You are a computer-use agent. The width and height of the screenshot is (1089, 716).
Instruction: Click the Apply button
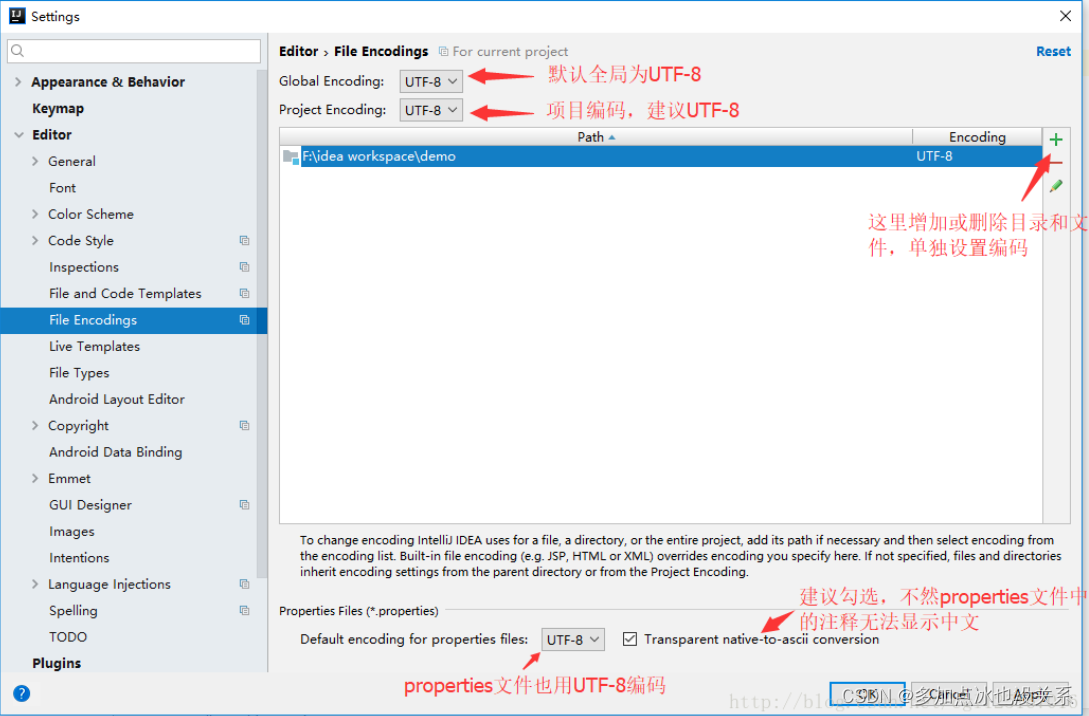pos(1031,693)
